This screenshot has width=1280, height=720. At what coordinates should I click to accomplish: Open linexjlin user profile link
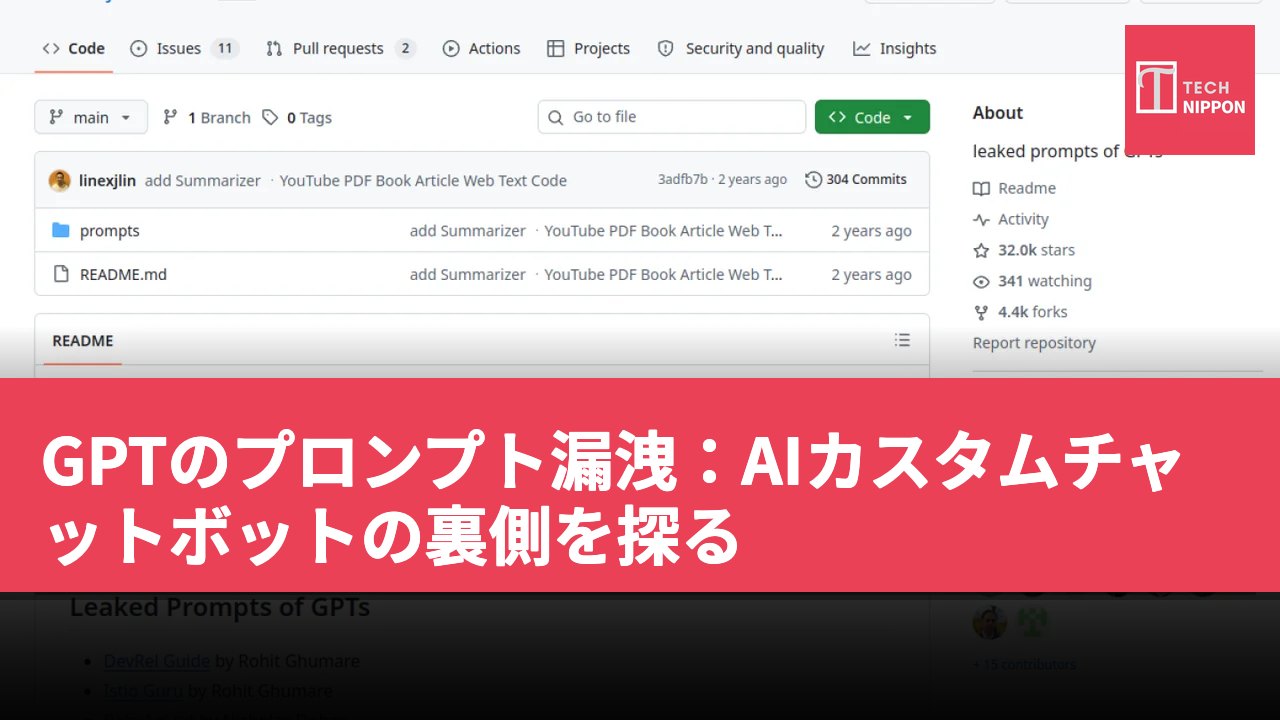[107, 180]
